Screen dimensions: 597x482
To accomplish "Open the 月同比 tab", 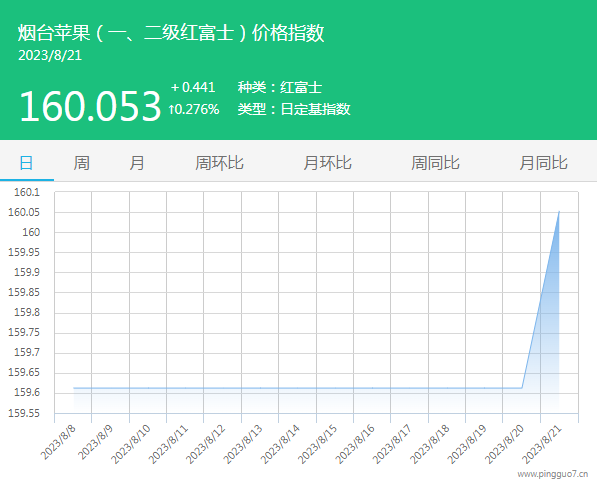I will point(544,163).
